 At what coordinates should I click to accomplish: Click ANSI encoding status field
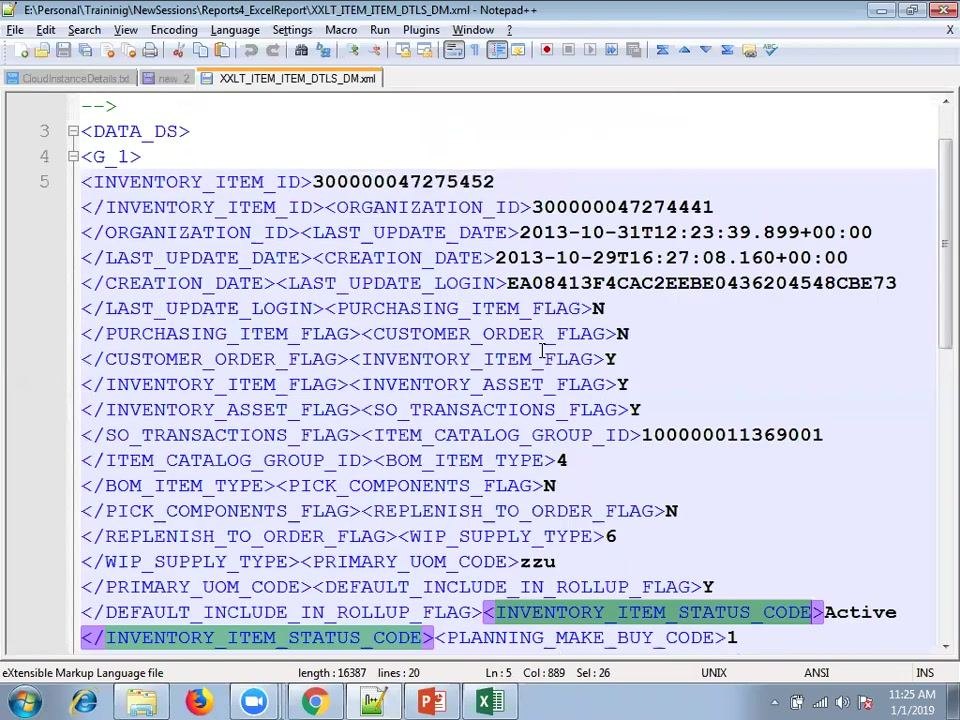point(816,673)
